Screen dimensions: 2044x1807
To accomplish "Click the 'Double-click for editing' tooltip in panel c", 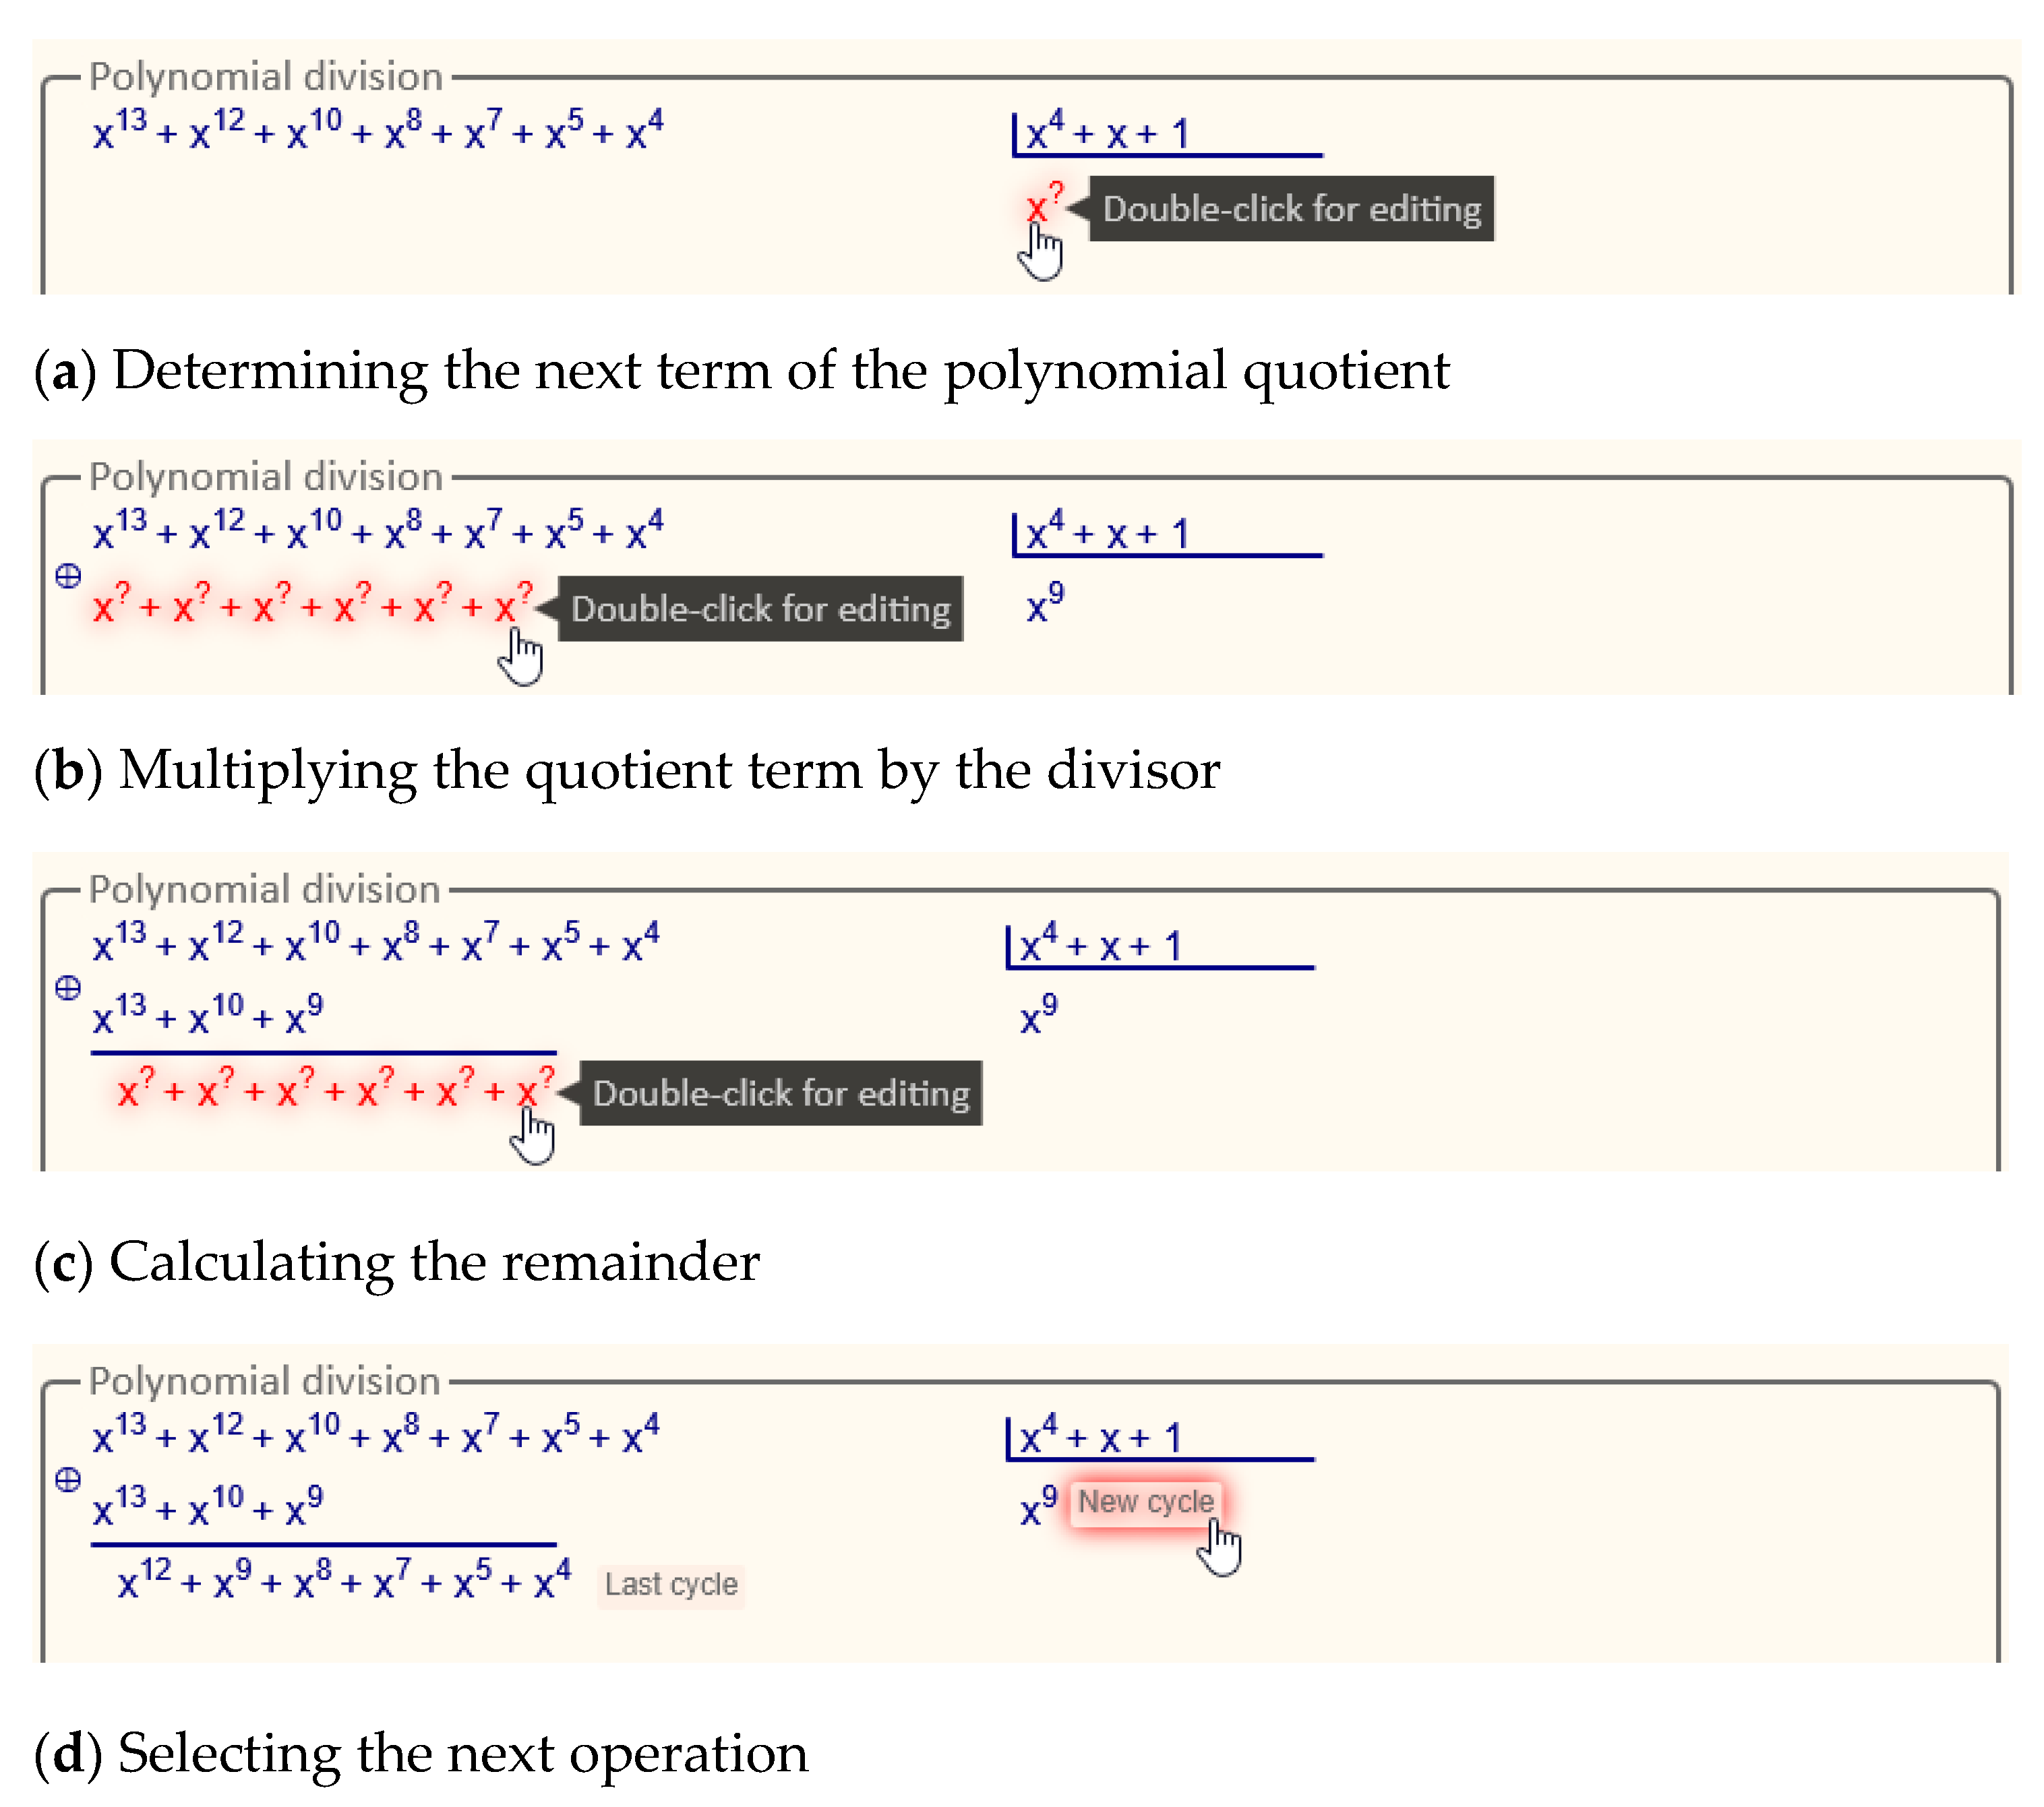I will coord(781,1093).
